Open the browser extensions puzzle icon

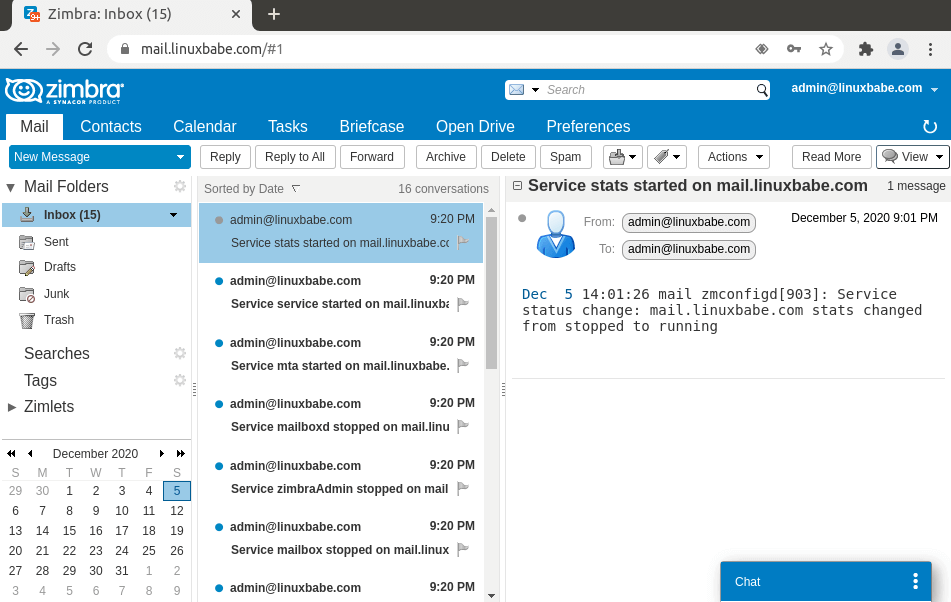865,49
